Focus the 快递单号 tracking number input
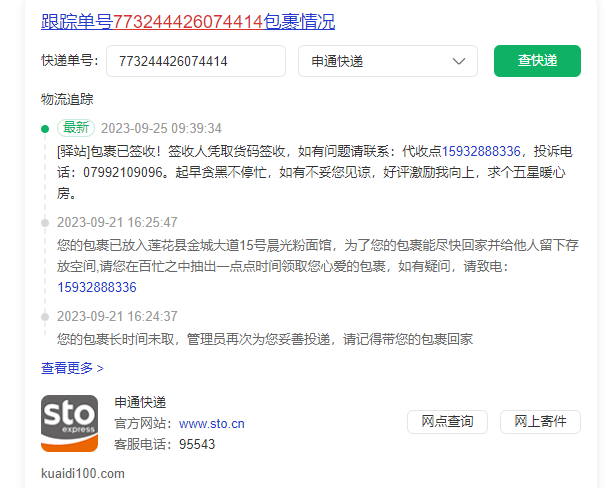This screenshot has width=610, height=488. 195,61
